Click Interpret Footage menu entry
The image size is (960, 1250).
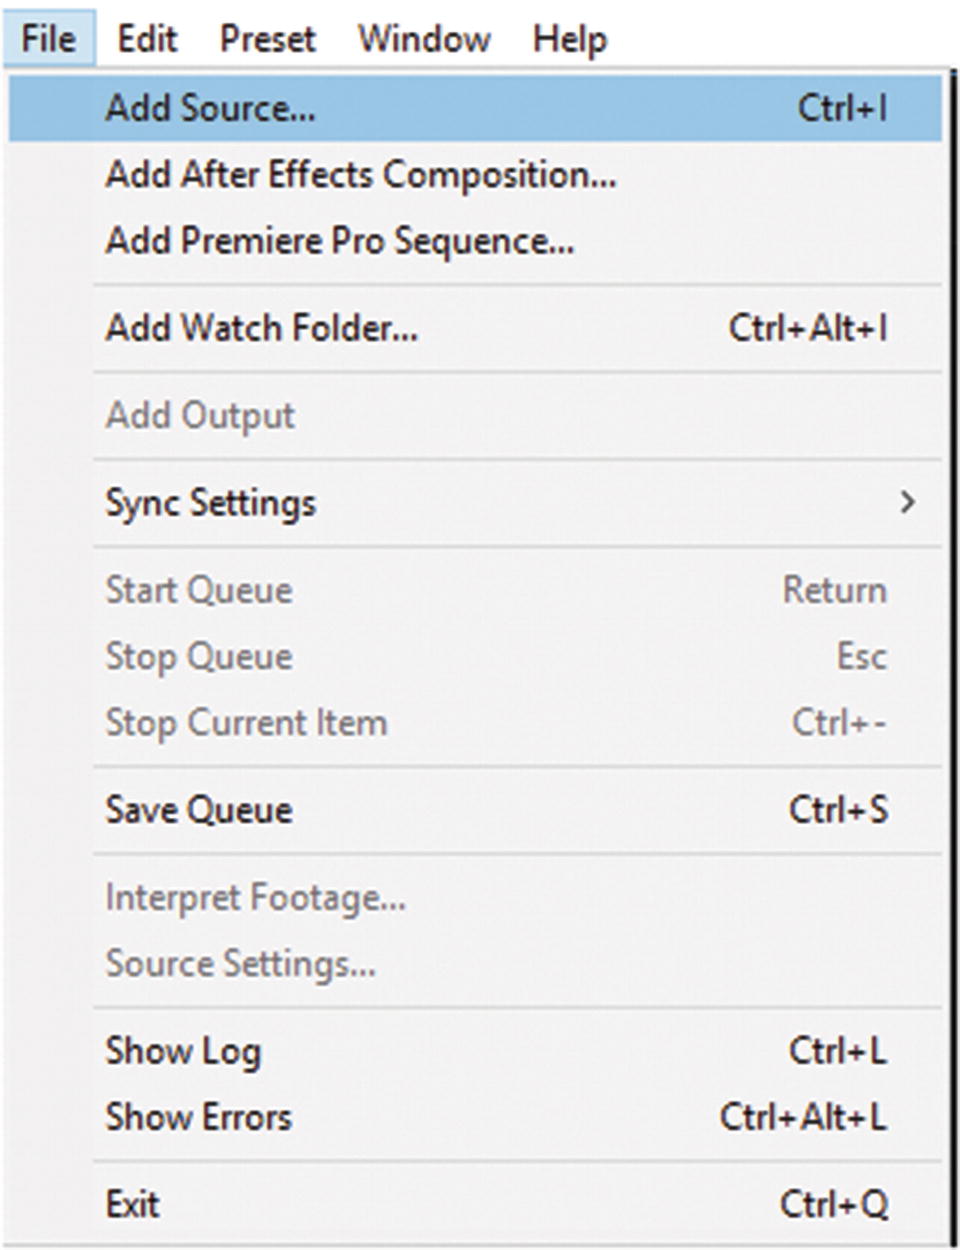[256, 897]
